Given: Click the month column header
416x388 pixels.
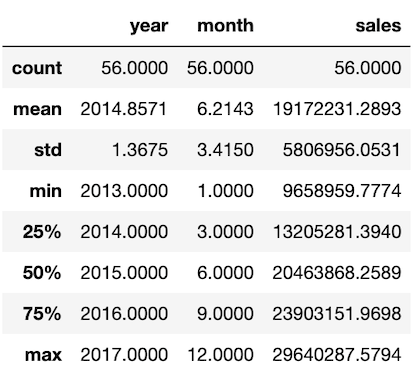Looking at the screenshot, I should pyautogui.click(x=226, y=26).
